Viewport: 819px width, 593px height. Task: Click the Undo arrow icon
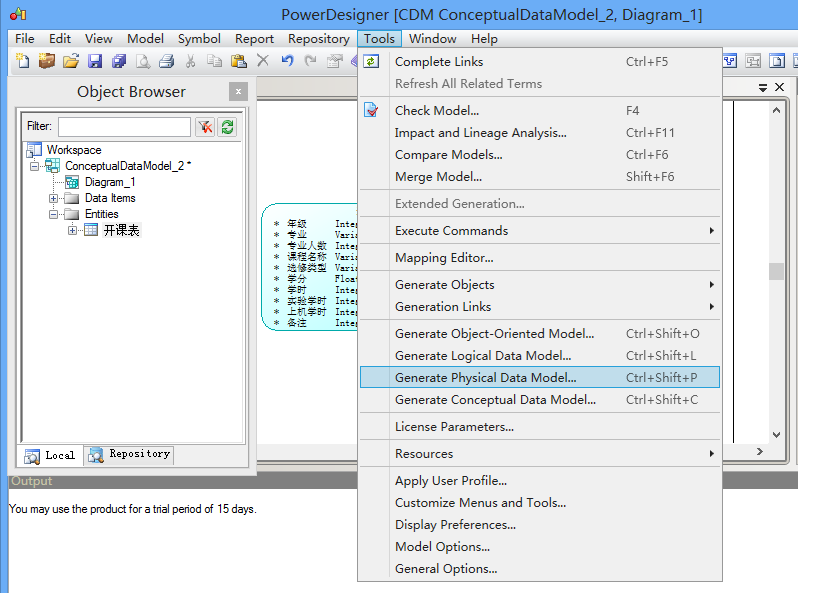[287, 61]
